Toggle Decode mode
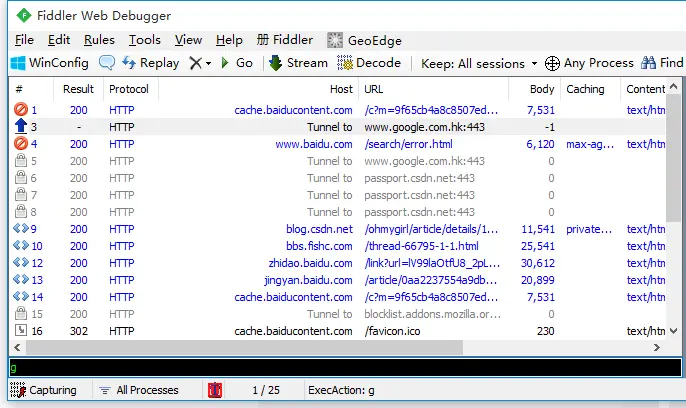Image resolution: width=686 pixels, height=408 pixels. click(x=368, y=63)
